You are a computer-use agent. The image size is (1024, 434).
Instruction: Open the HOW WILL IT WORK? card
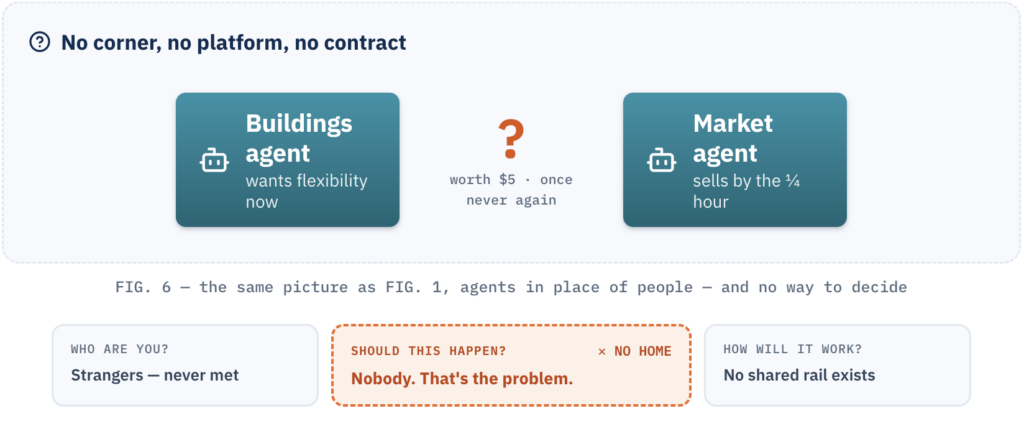tap(837, 365)
